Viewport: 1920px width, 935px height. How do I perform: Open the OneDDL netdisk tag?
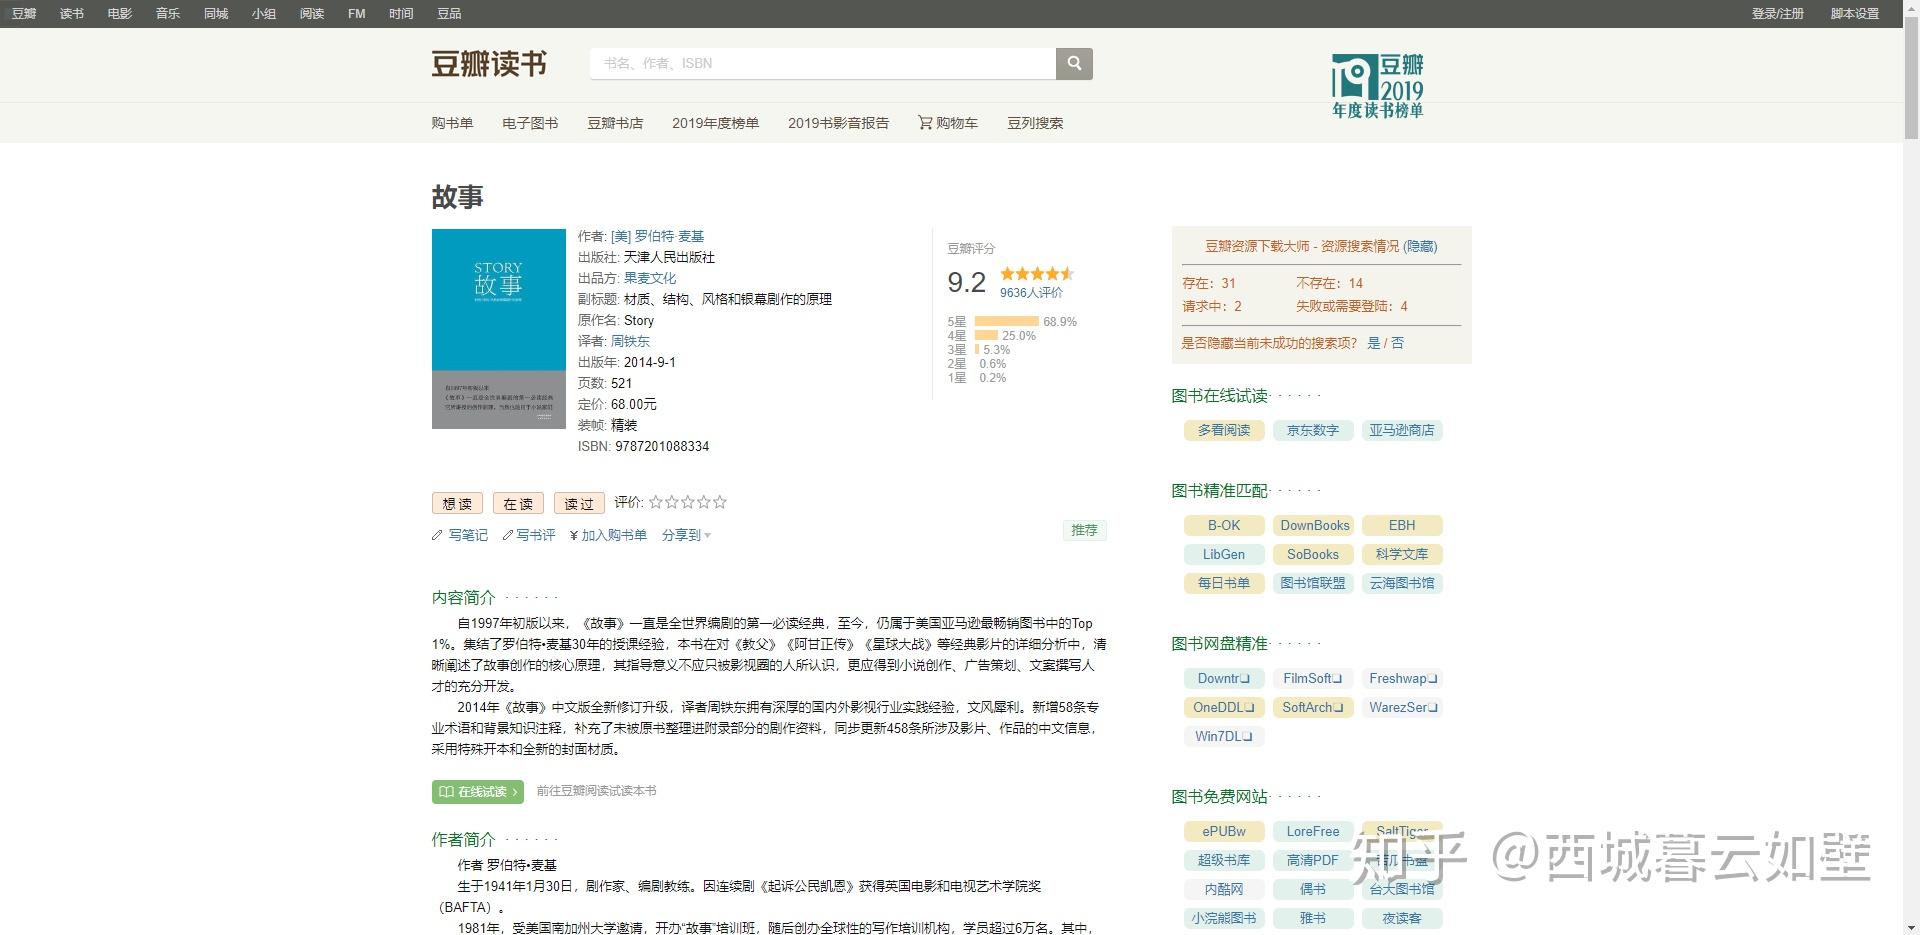click(1224, 707)
